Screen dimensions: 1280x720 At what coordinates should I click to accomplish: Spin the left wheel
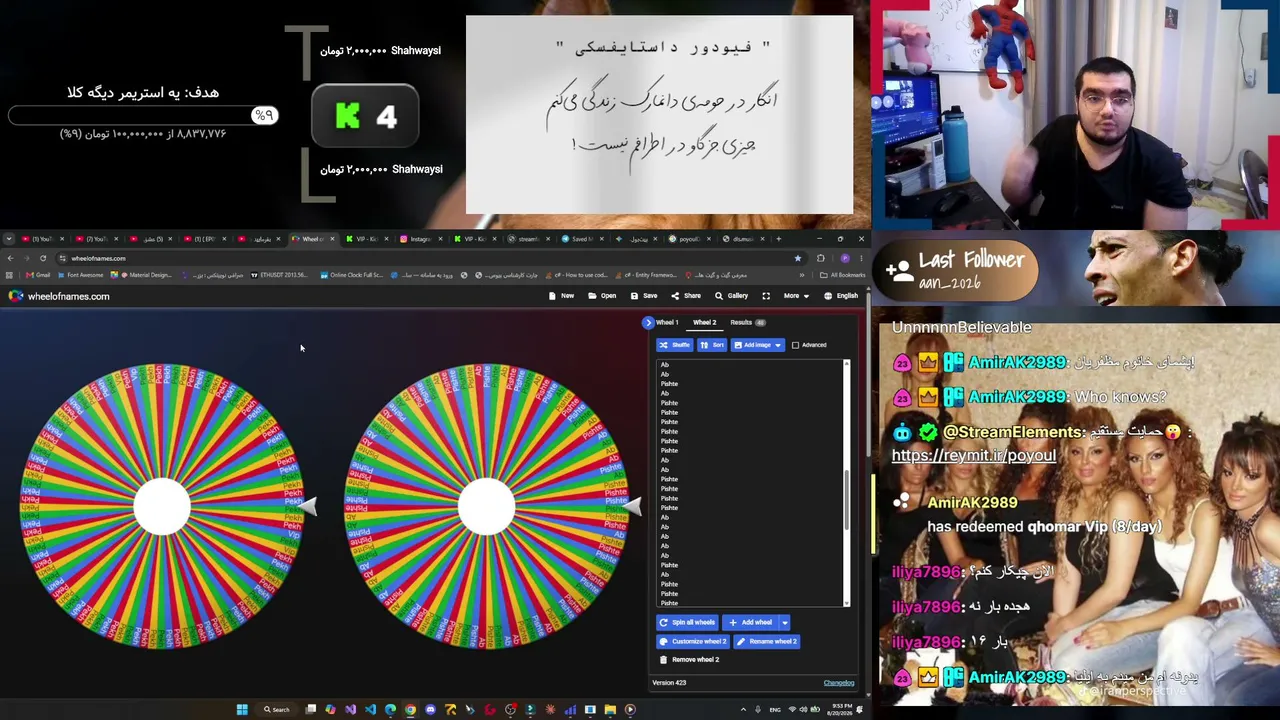point(162,507)
